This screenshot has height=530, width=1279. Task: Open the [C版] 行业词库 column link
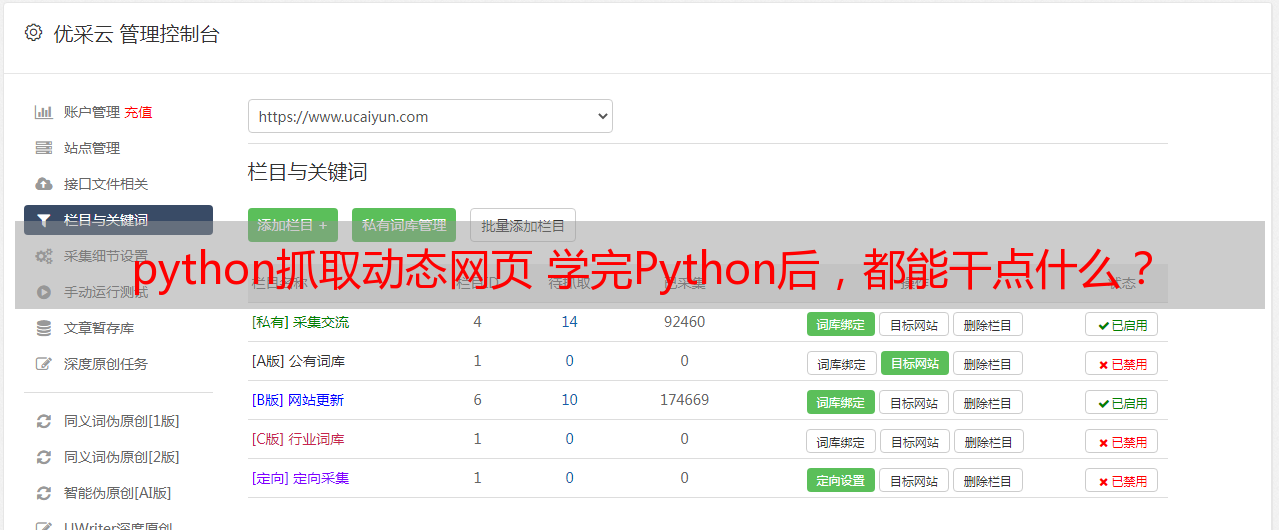(298, 439)
